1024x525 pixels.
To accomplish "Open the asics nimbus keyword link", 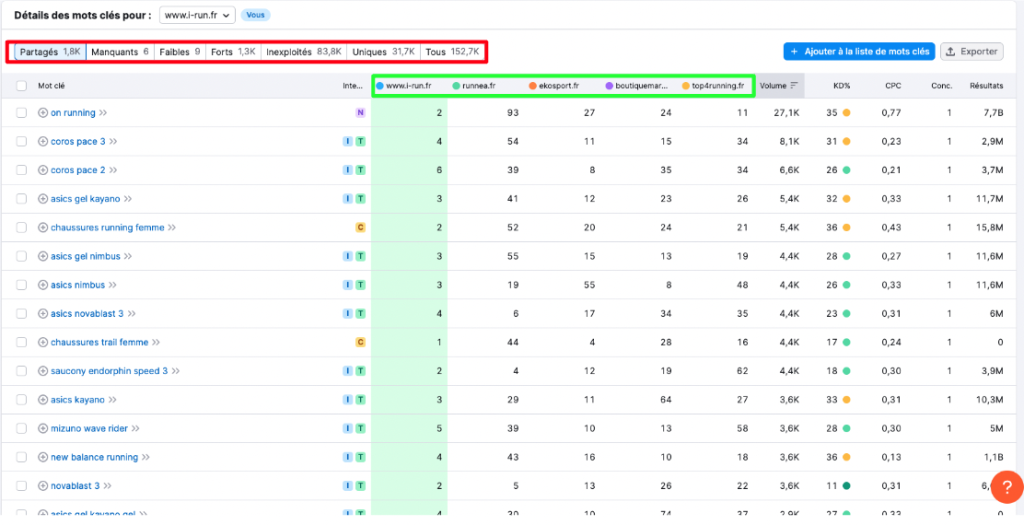I will (x=78, y=285).
